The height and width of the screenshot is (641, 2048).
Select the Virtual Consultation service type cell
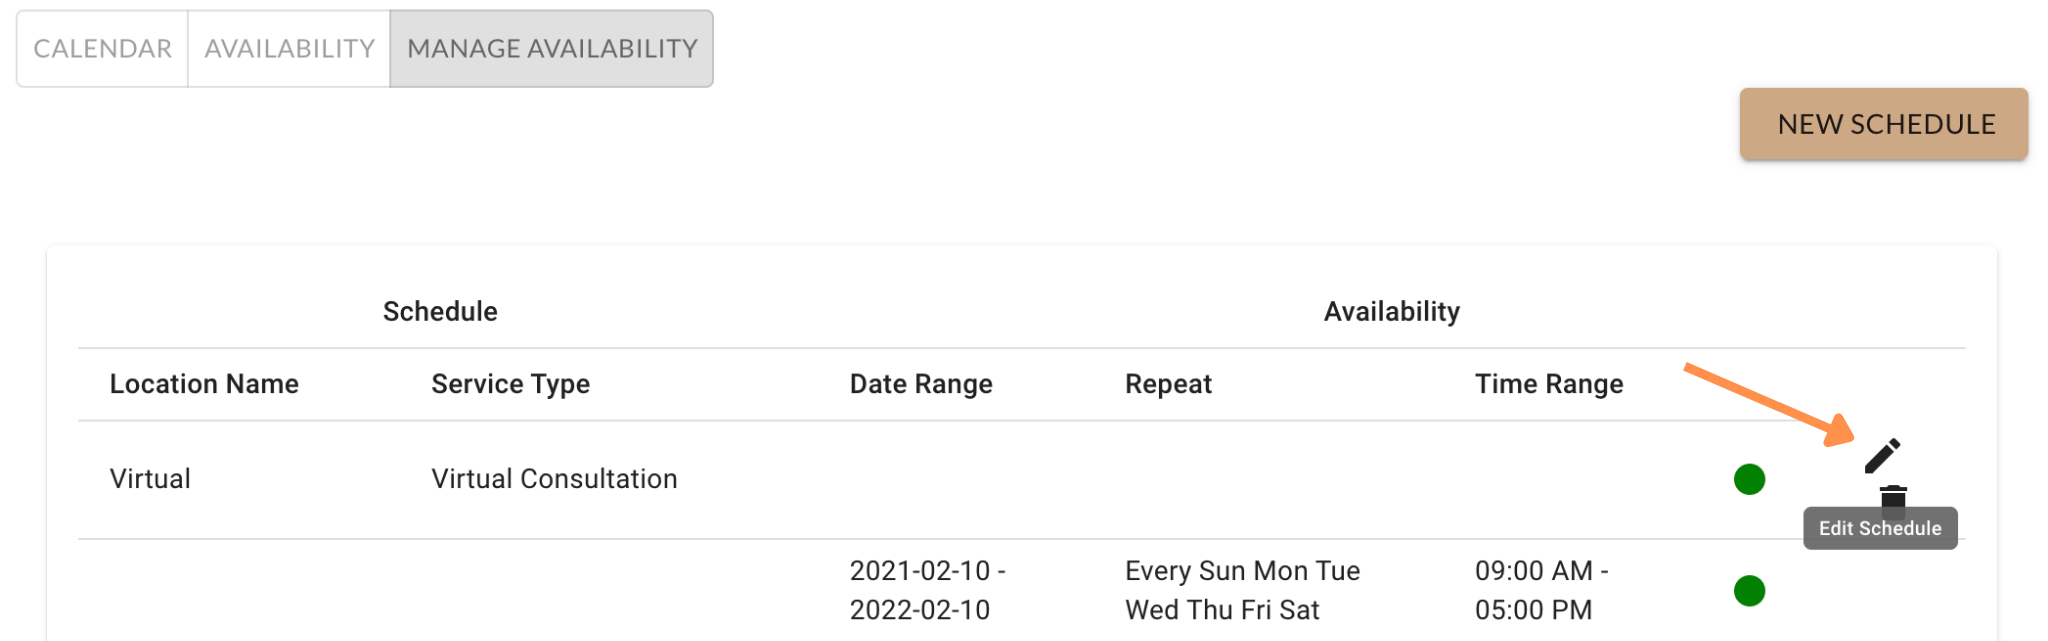click(x=554, y=479)
